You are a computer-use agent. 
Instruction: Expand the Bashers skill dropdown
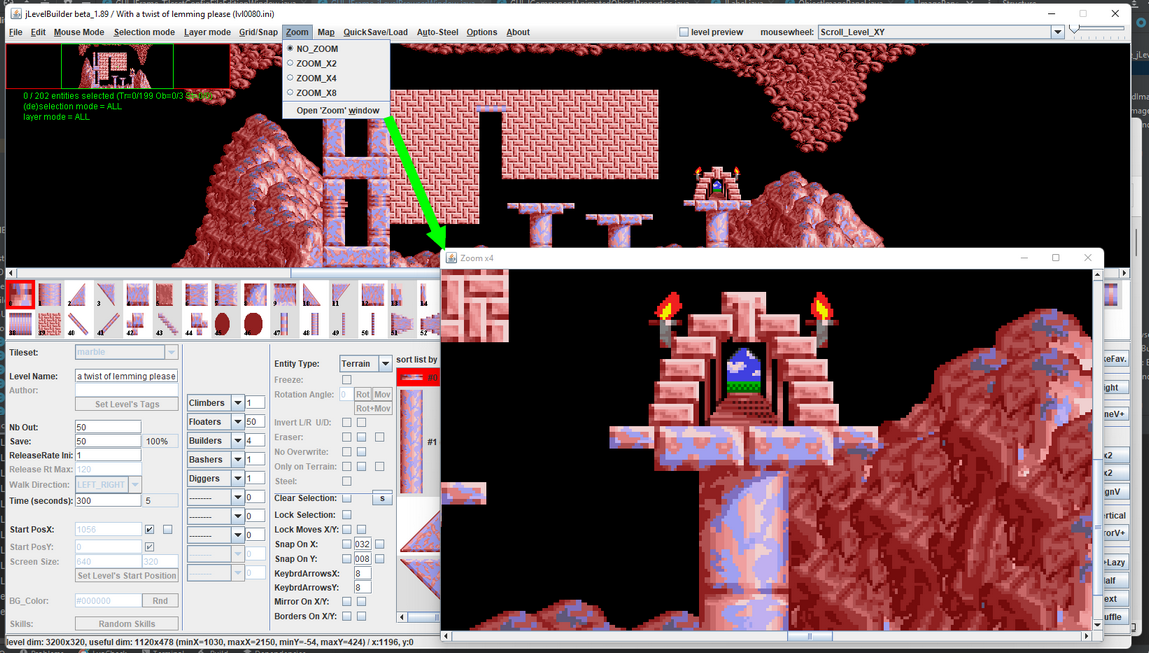[x=237, y=460]
